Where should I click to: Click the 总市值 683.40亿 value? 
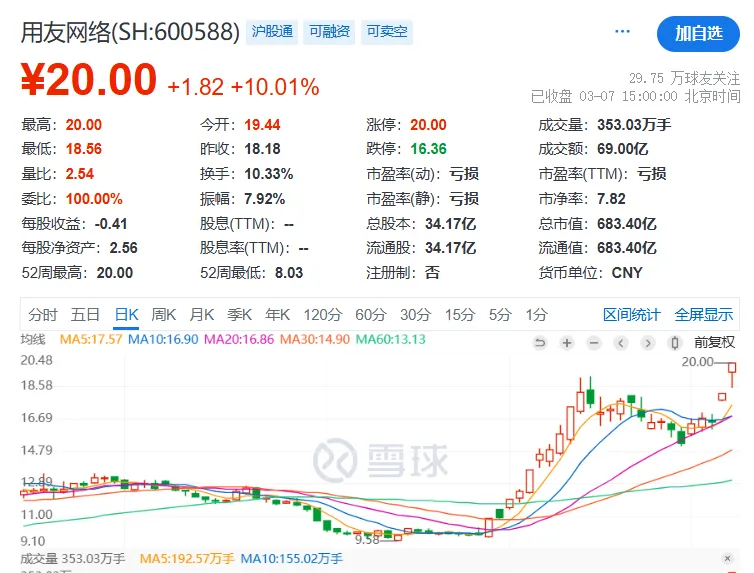[x=627, y=224]
